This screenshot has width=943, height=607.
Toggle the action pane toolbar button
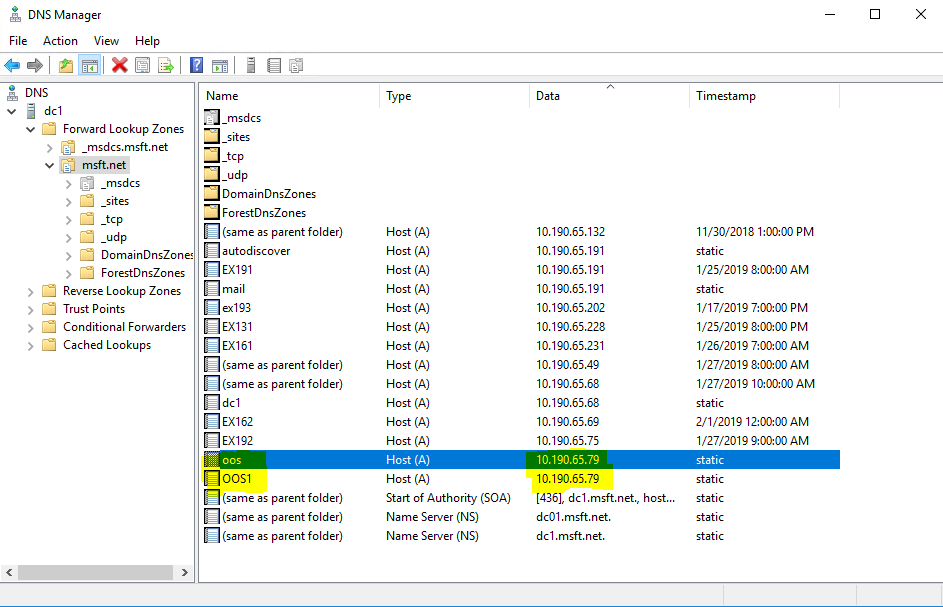point(220,65)
